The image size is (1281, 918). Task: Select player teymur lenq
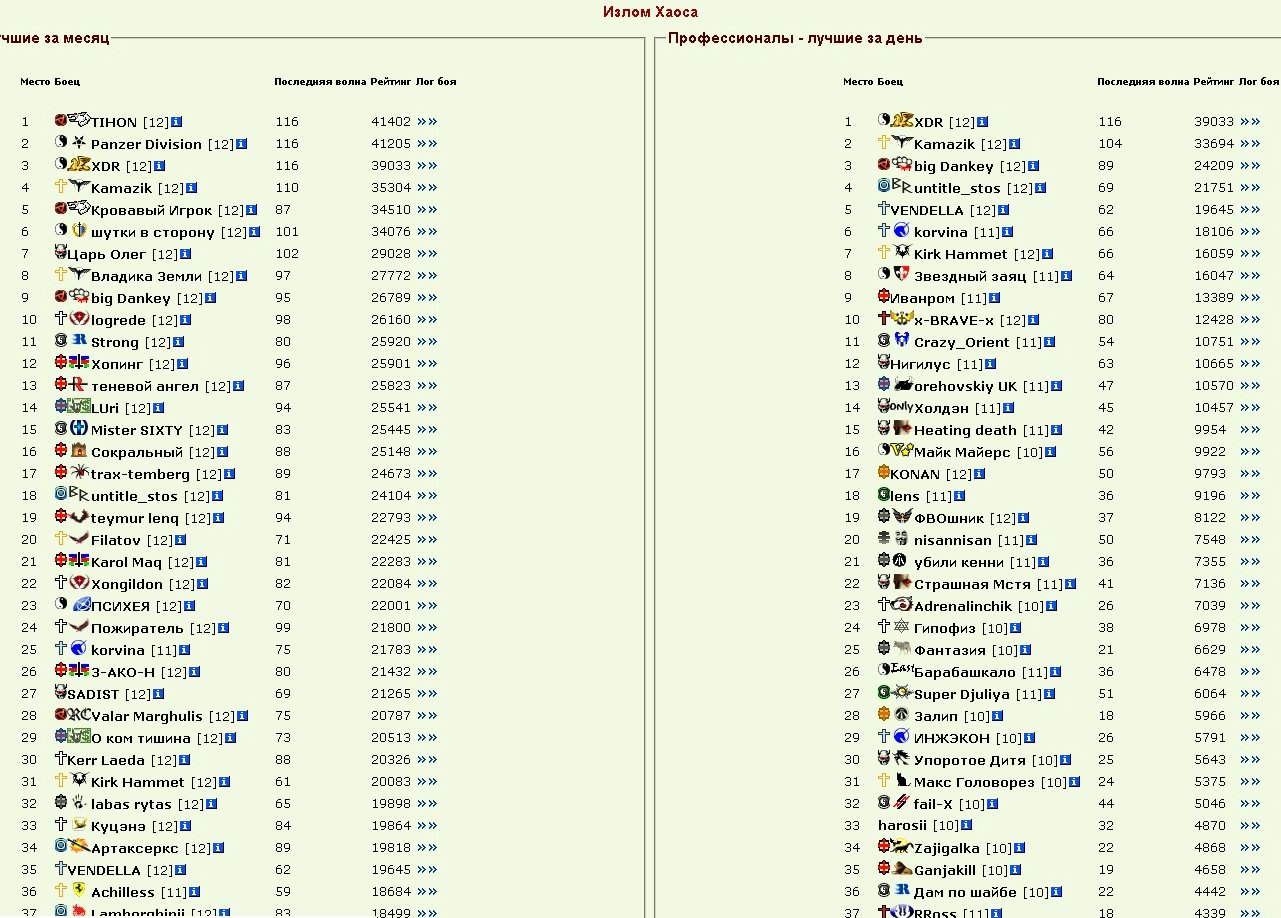(x=135, y=518)
